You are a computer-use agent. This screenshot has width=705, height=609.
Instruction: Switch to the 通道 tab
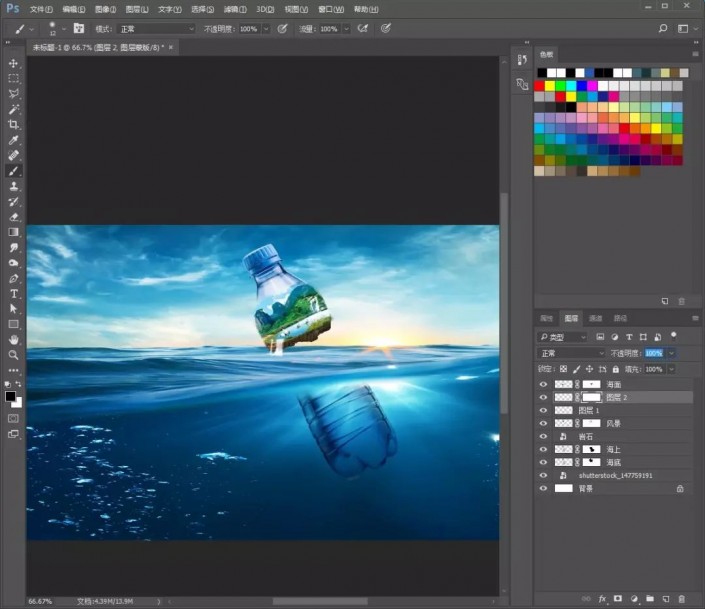click(x=595, y=318)
